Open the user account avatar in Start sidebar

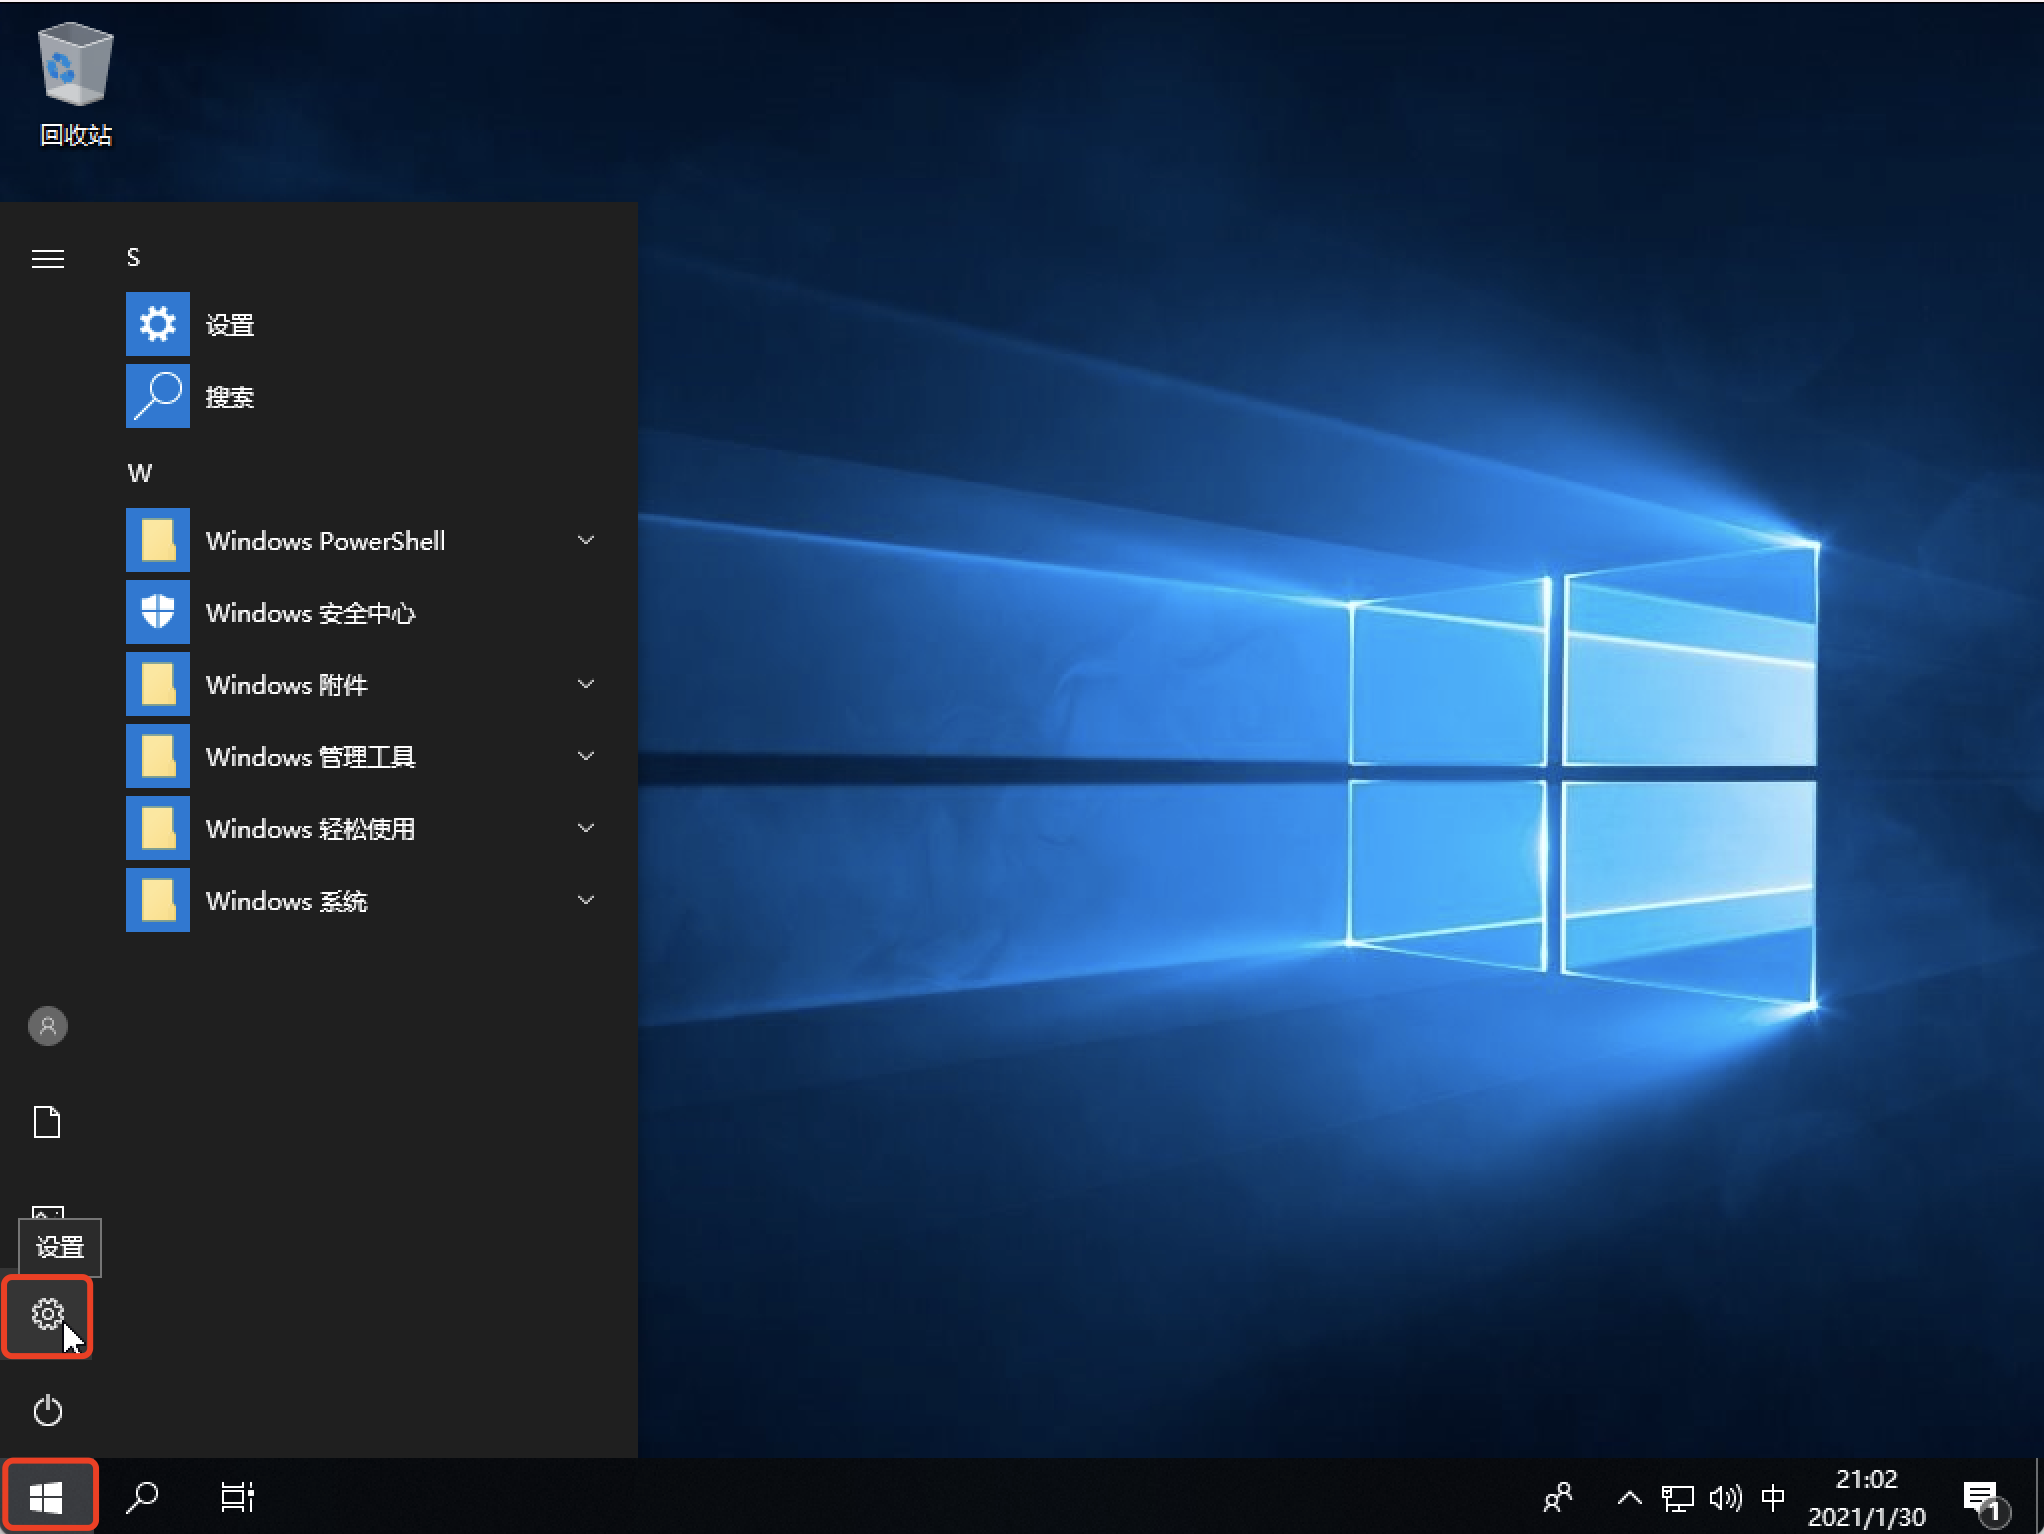tap(47, 1026)
